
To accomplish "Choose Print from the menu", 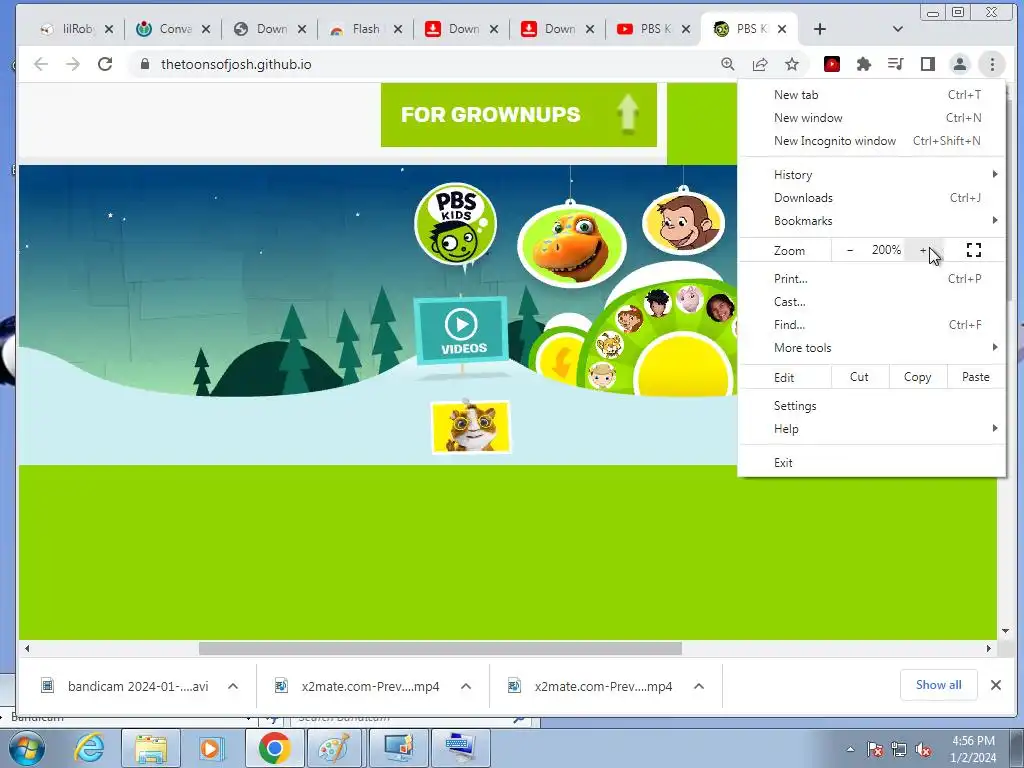I will point(872,279).
